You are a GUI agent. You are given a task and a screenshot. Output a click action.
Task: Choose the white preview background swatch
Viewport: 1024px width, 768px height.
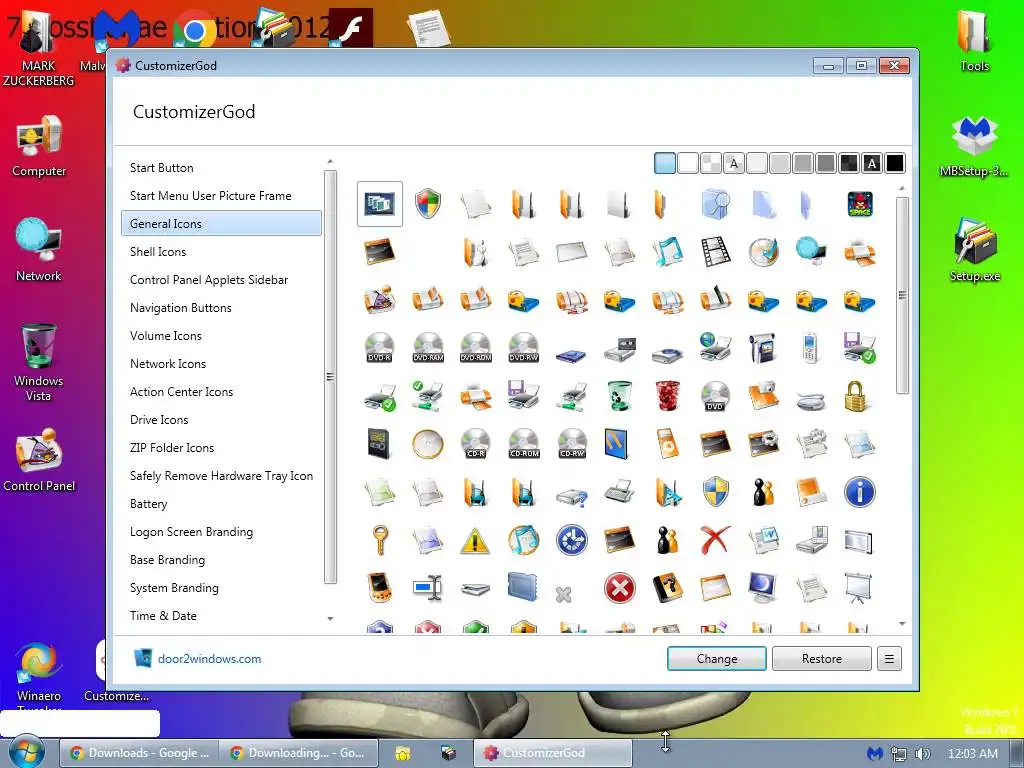coord(688,163)
